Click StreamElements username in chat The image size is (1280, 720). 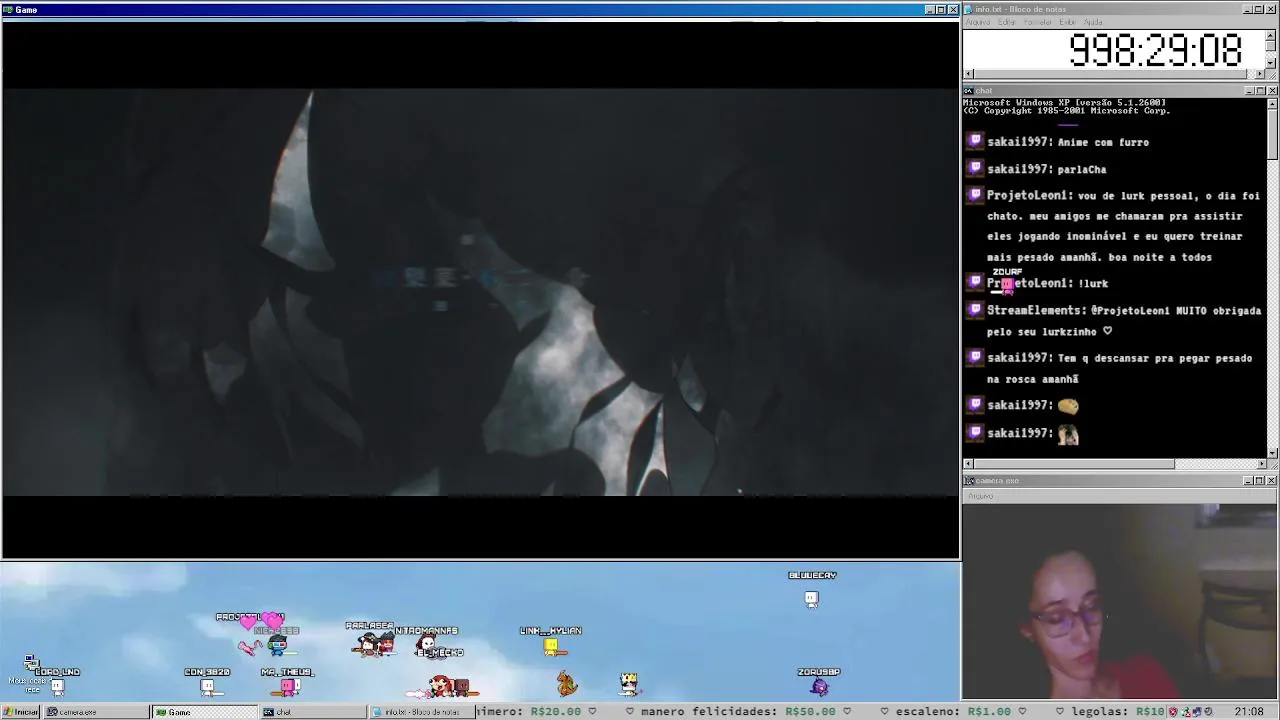pos(1035,310)
